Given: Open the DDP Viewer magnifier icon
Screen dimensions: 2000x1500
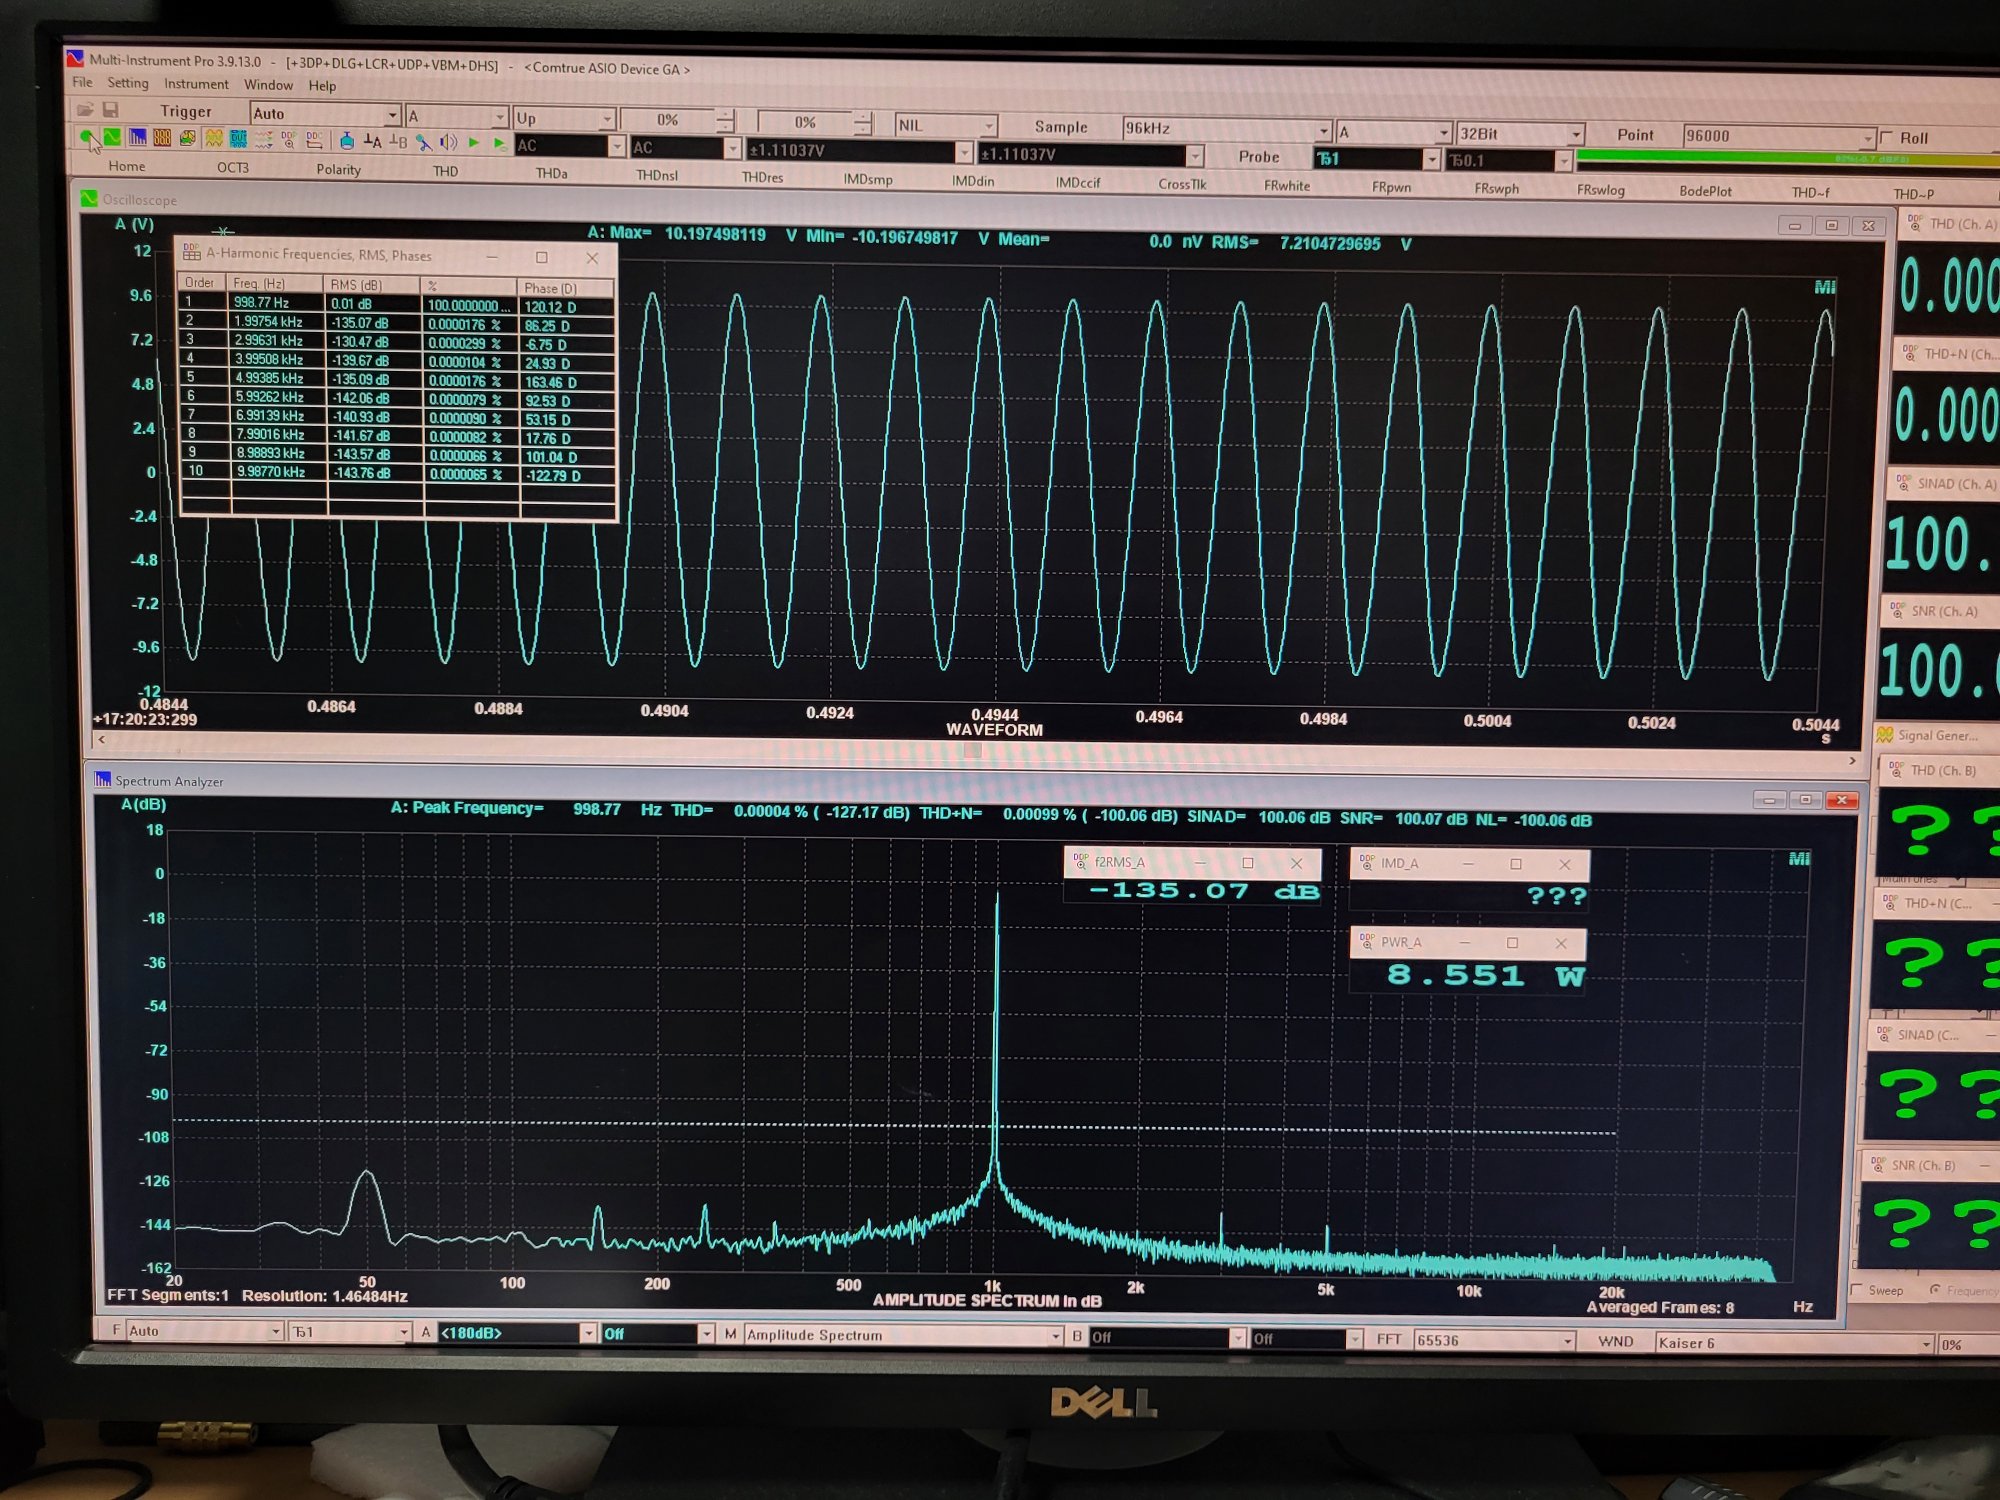Looking at the screenshot, I should [x=289, y=140].
